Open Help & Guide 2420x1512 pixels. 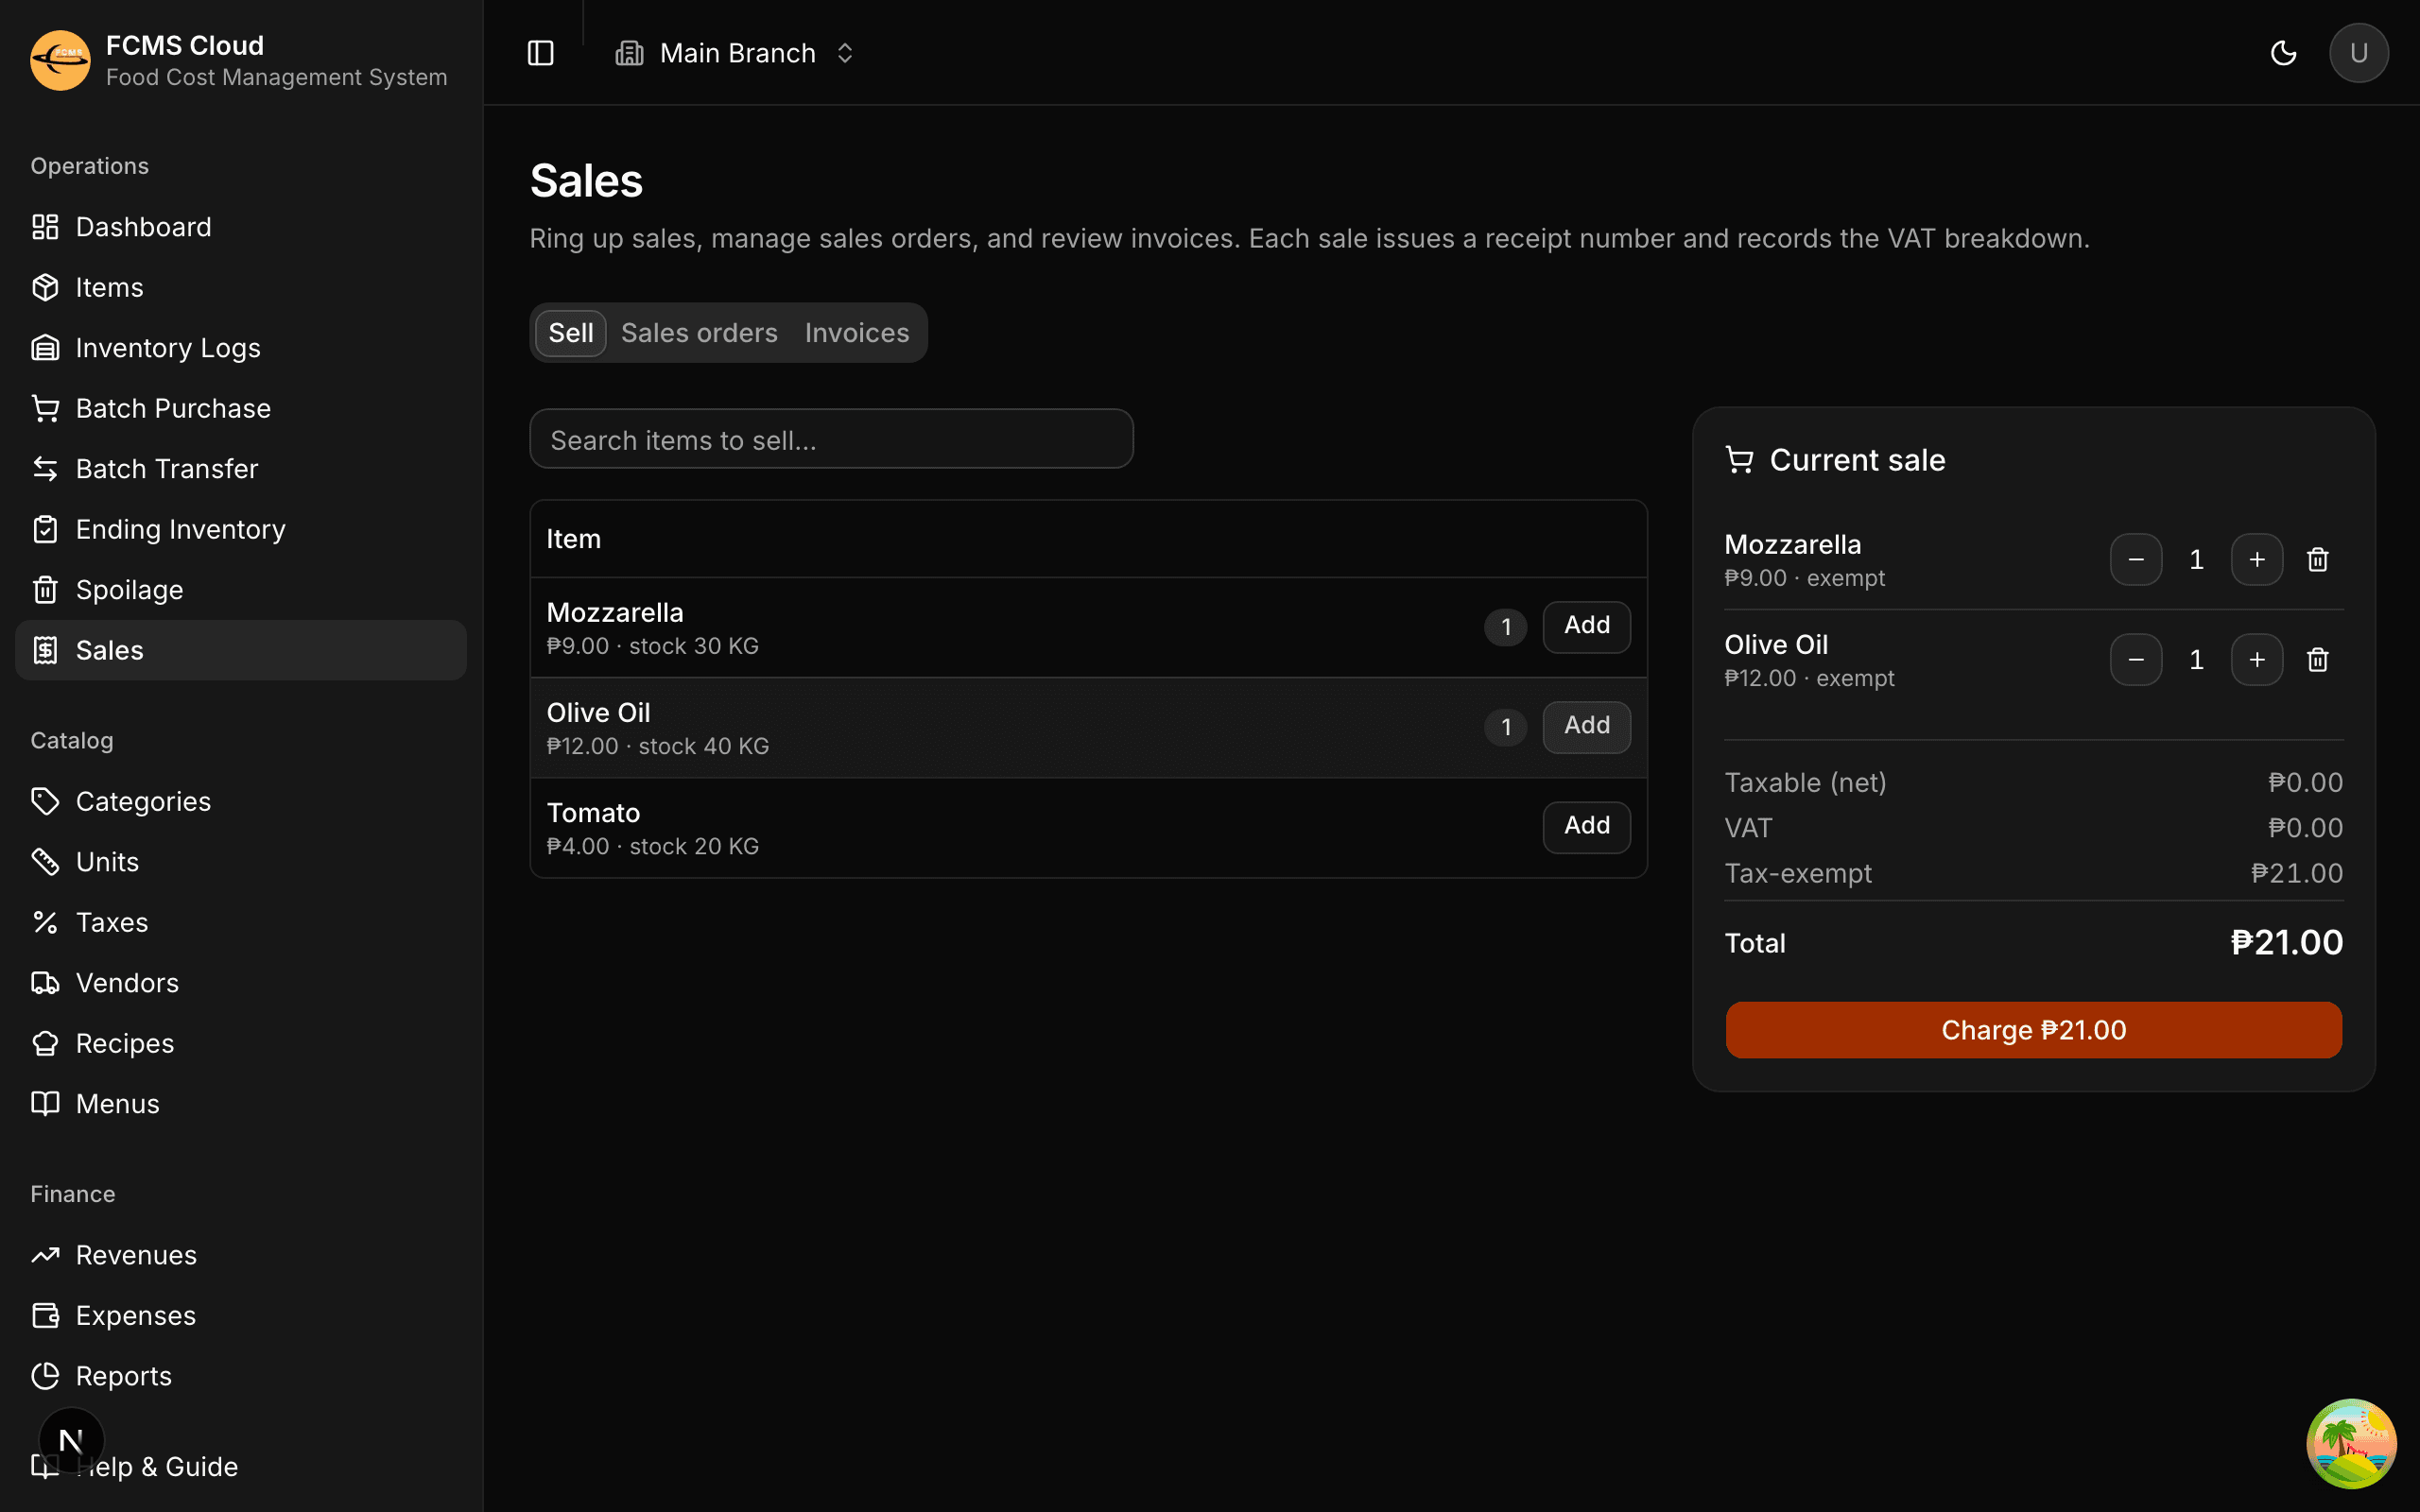[241, 1466]
